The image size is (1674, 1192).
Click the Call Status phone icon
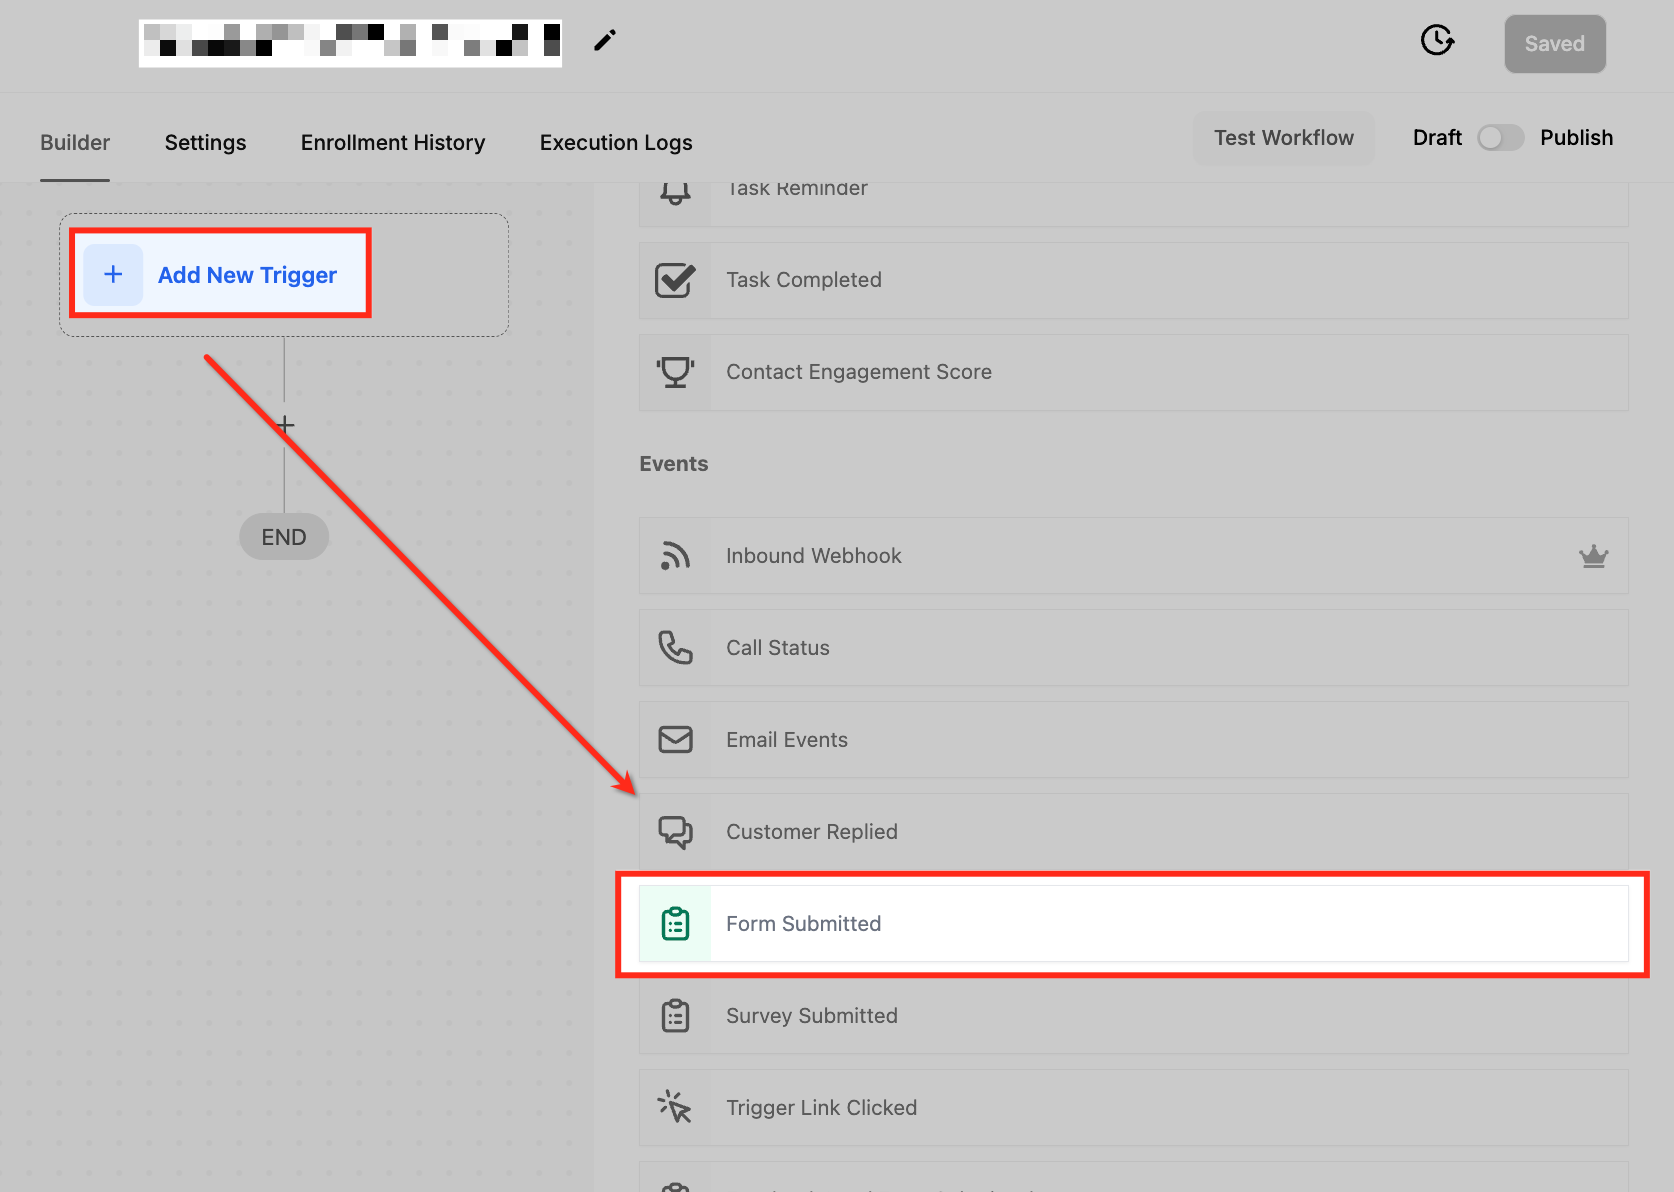pos(675,647)
